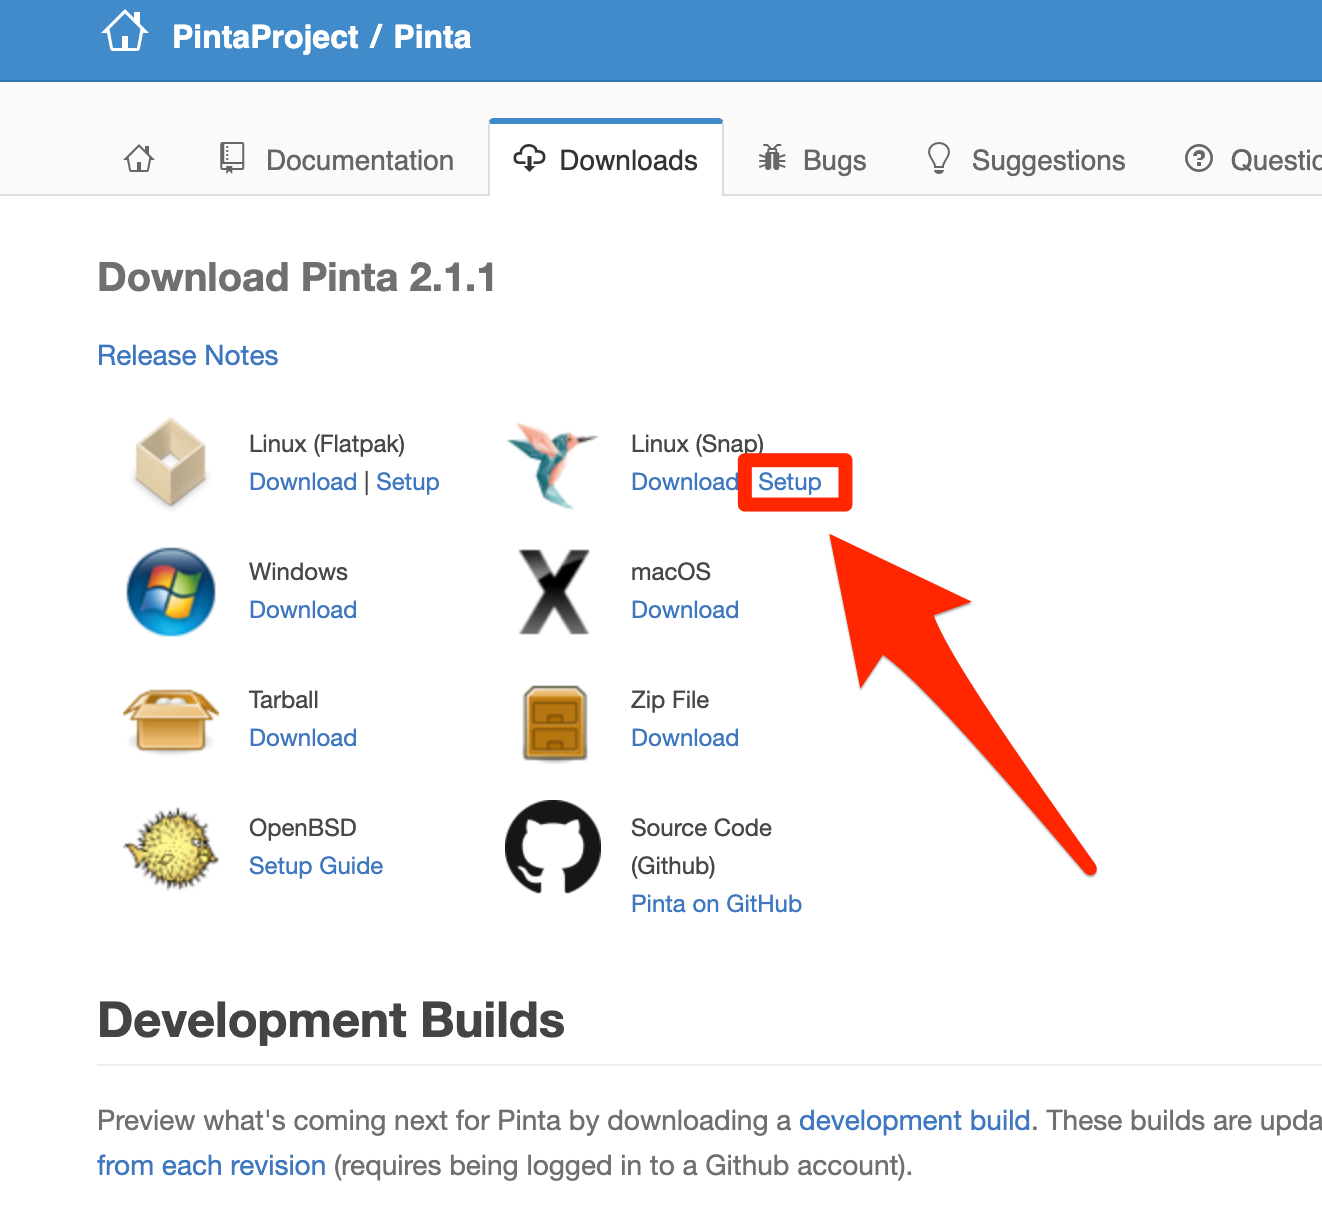
Task: Click the OpenBSD pufferfish icon
Action: click(171, 848)
